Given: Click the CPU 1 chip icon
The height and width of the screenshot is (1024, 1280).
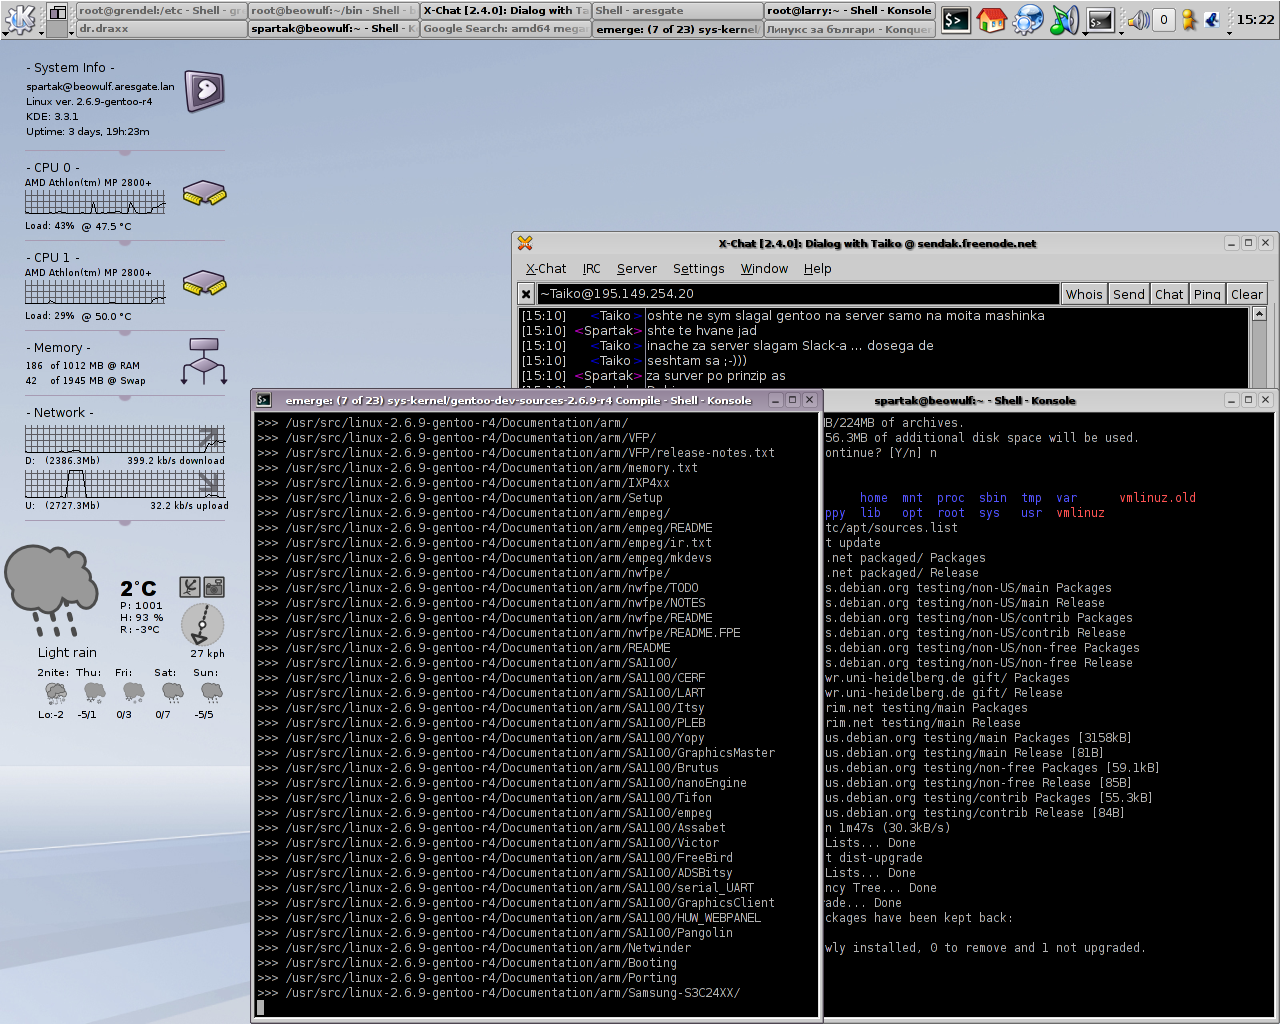Looking at the screenshot, I should click(205, 283).
